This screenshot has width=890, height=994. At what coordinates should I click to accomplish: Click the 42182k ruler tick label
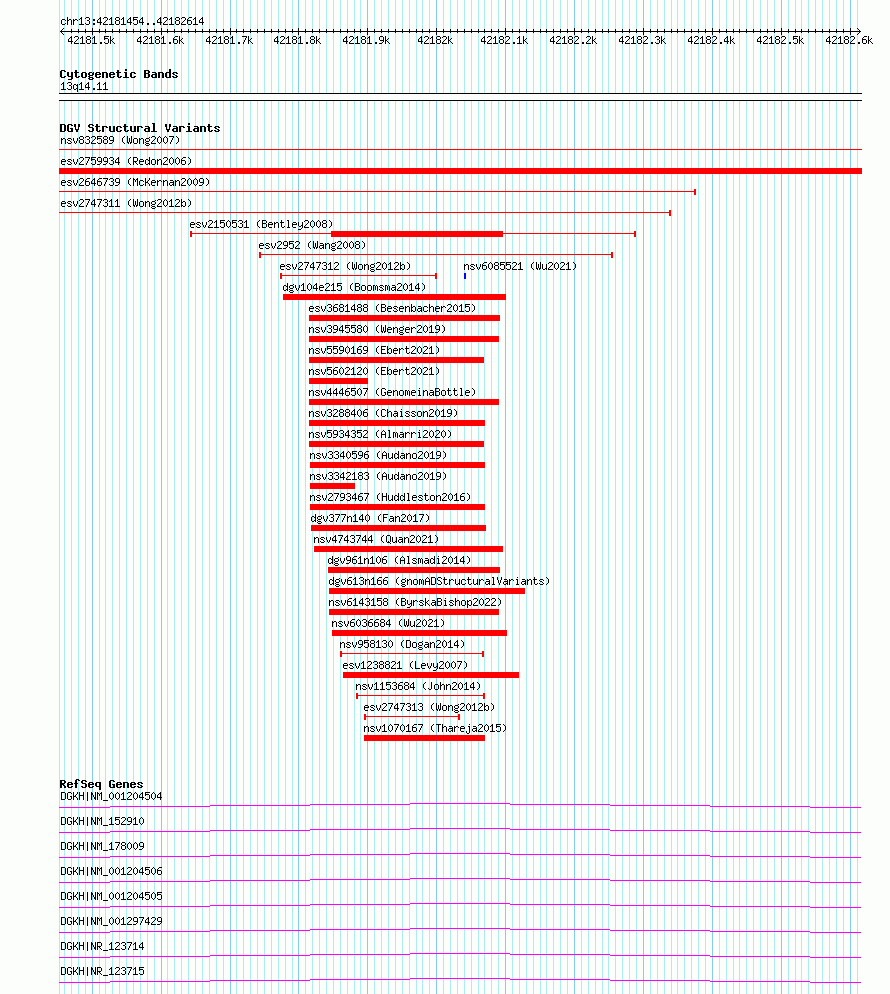coord(435,40)
